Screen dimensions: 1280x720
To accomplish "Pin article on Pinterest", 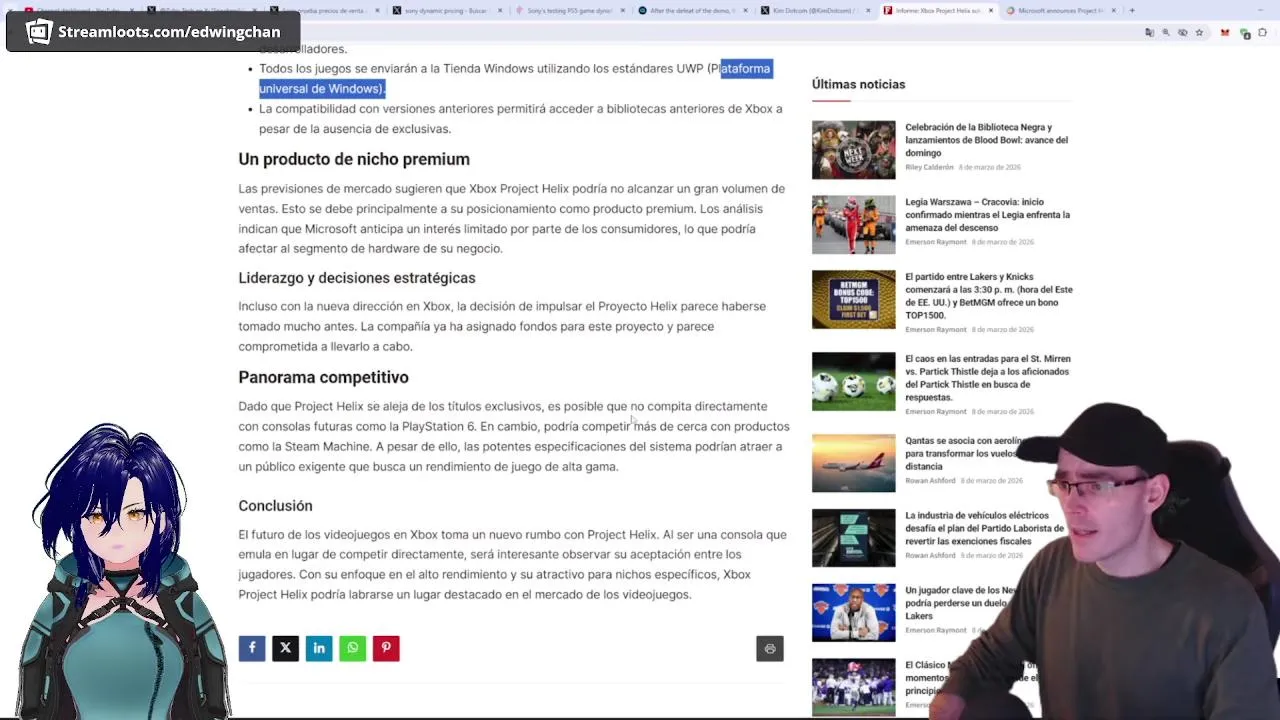I will click(386, 648).
